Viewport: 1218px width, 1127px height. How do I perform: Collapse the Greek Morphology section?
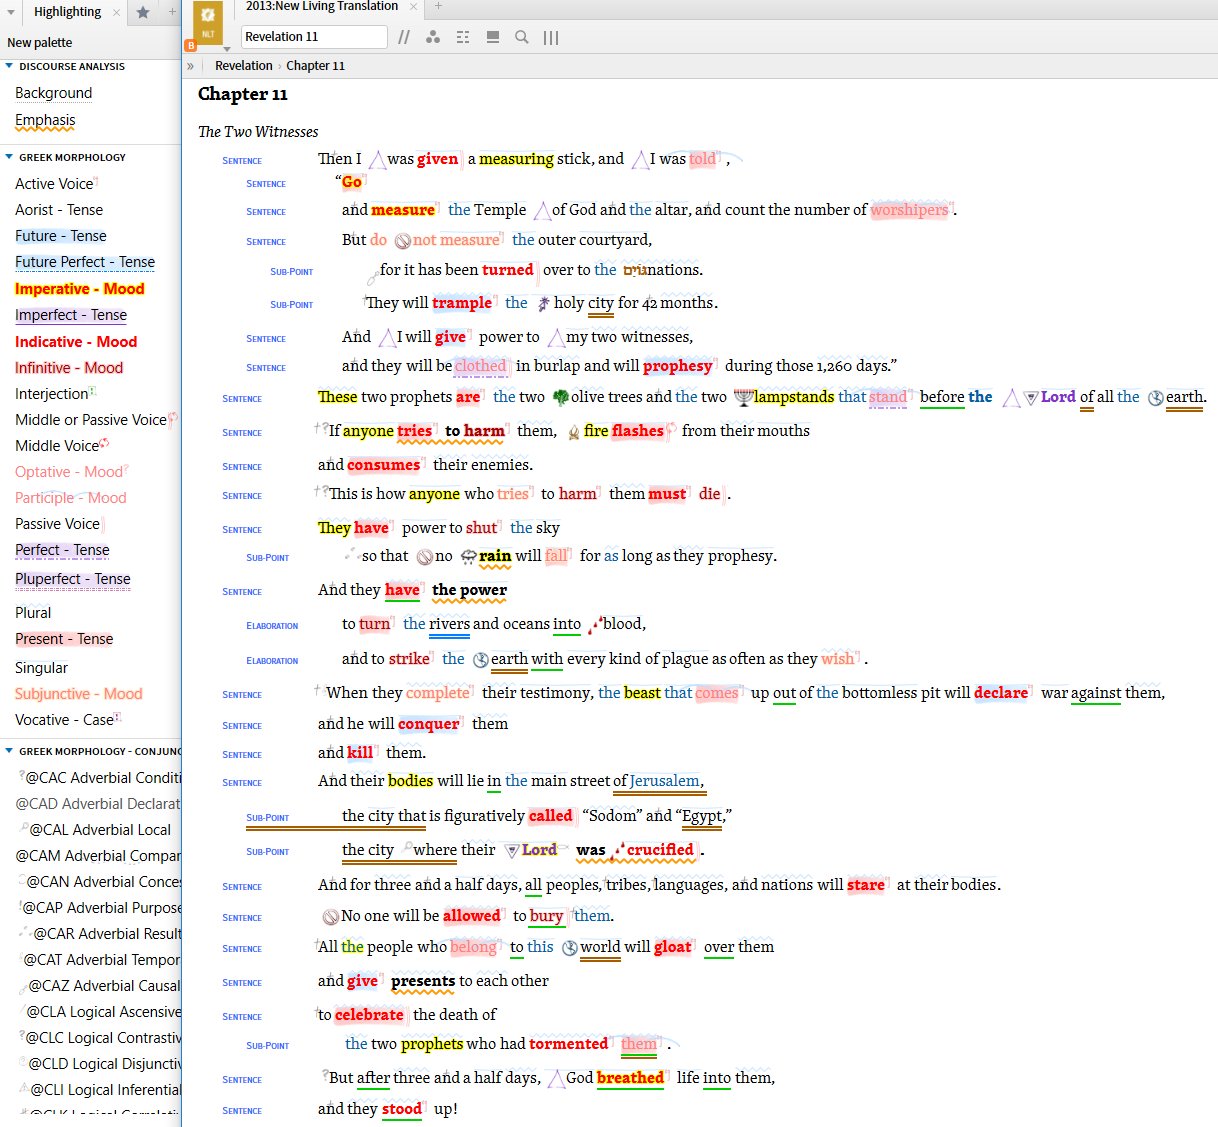click(9, 157)
